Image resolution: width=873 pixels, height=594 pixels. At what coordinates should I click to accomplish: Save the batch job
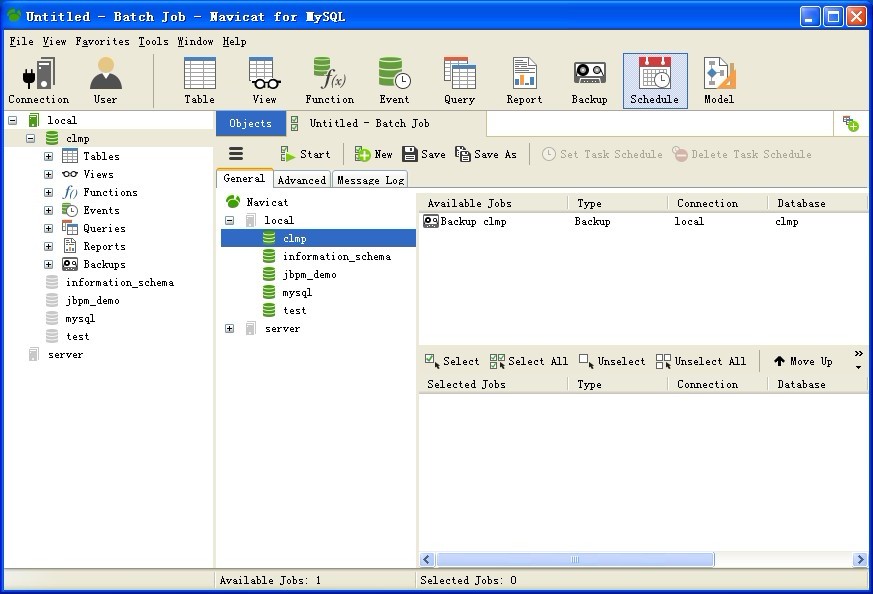tap(424, 154)
